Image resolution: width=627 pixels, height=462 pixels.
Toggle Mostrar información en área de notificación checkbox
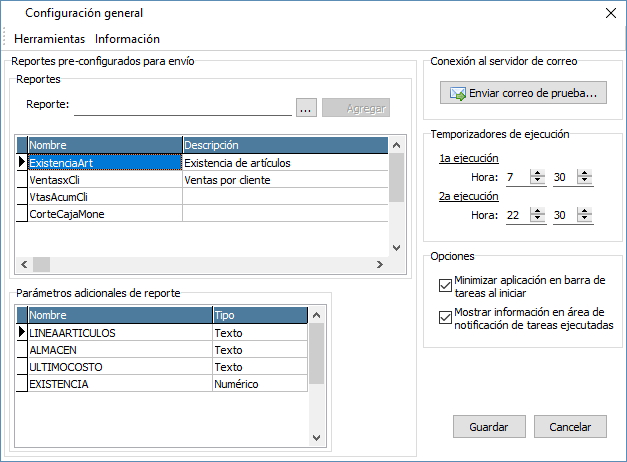point(445,318)
